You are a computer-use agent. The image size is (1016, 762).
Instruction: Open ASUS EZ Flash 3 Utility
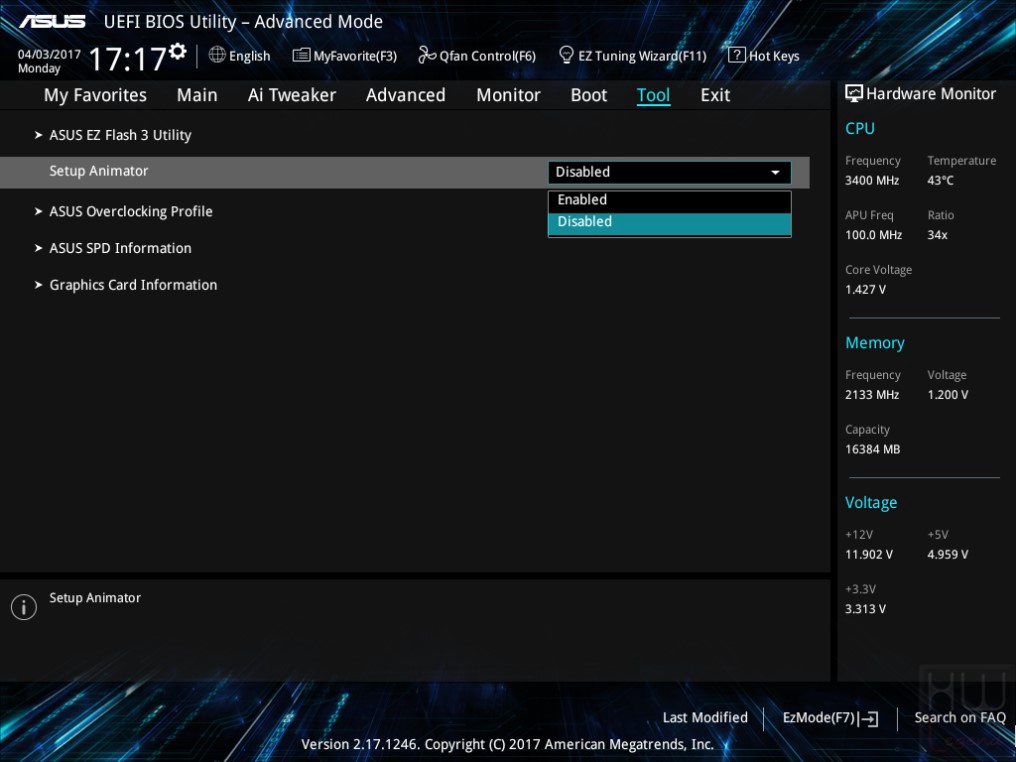point(121,135)
